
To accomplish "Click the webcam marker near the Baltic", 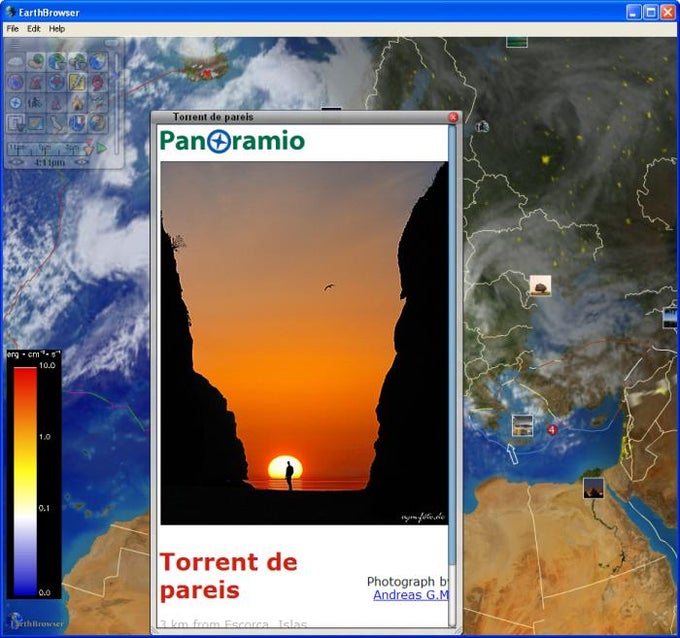I will click(x=482, y=127).
